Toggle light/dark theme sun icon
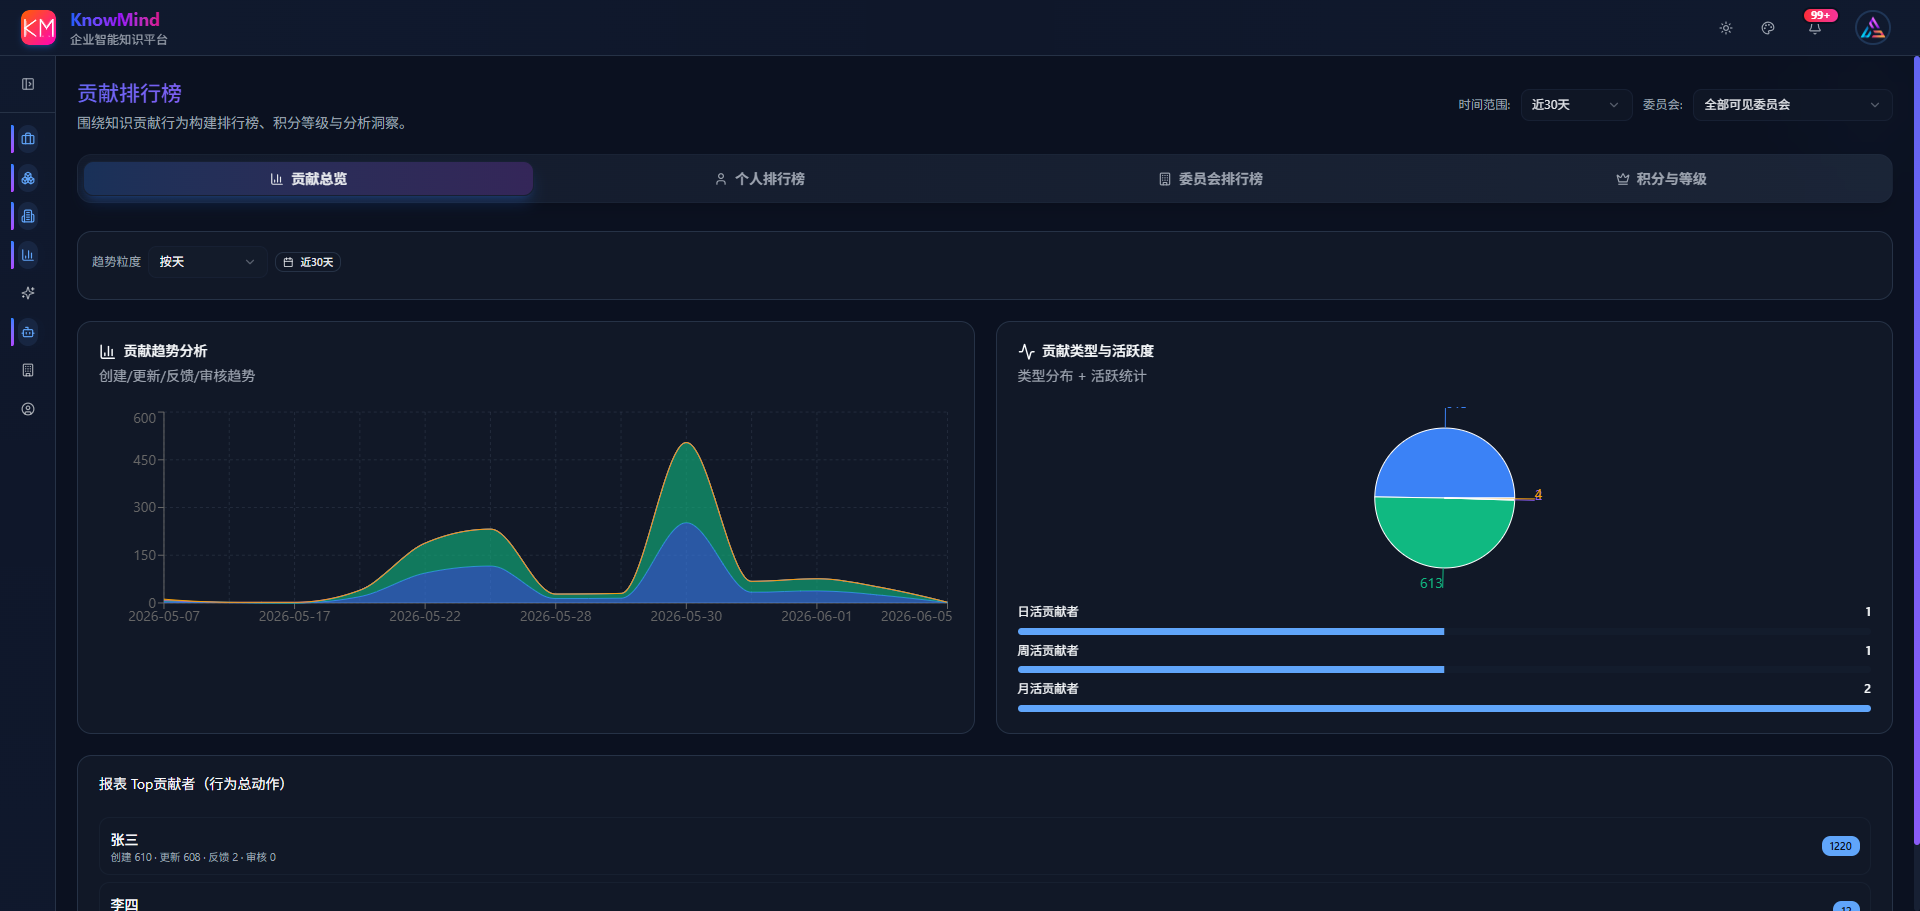The height and width of the screenshot is (911, 1920). tap(1726, 28)
